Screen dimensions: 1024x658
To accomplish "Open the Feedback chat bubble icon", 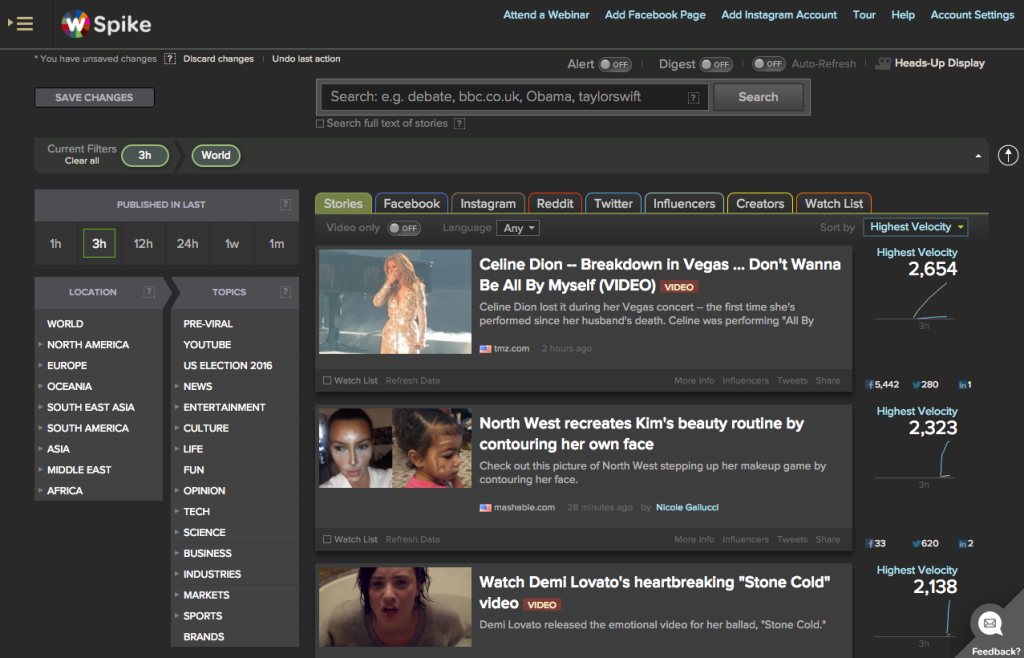I will point(990,623).
